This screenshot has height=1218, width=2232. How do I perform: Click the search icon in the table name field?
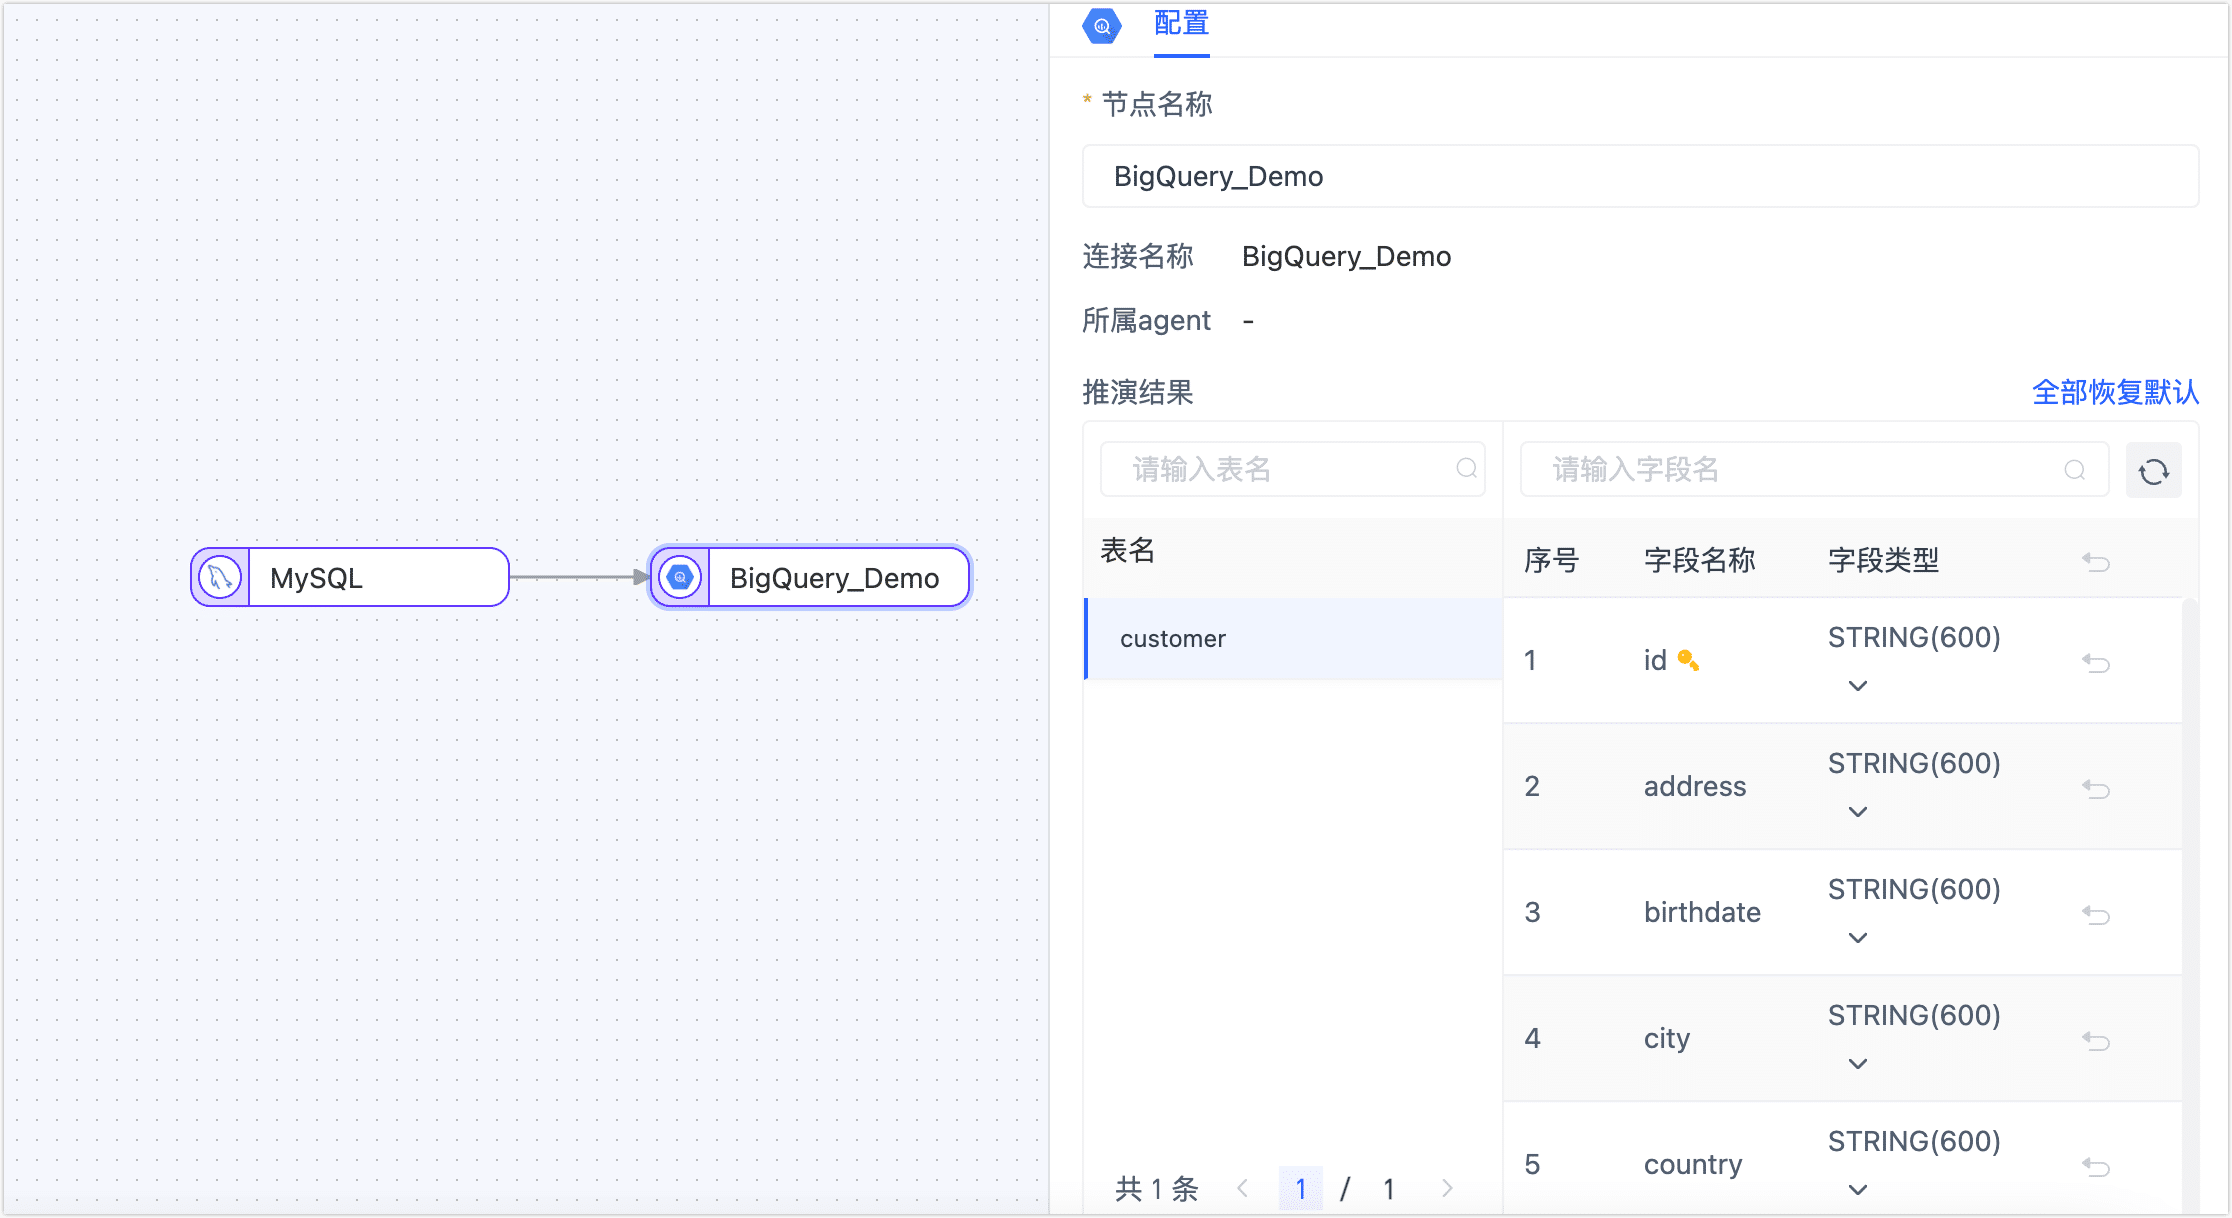click(x=1466, y=469)
